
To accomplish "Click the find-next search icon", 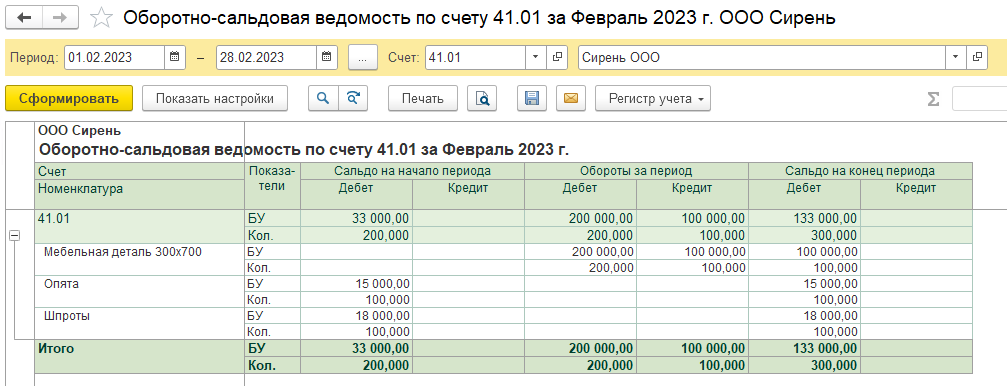I will click(353, 98).
